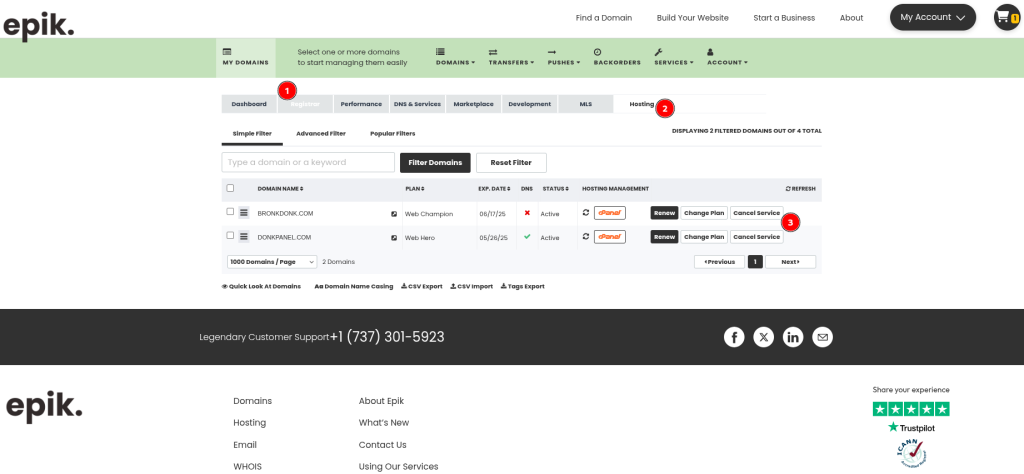Switch to the Development tab

coord(530,104)
